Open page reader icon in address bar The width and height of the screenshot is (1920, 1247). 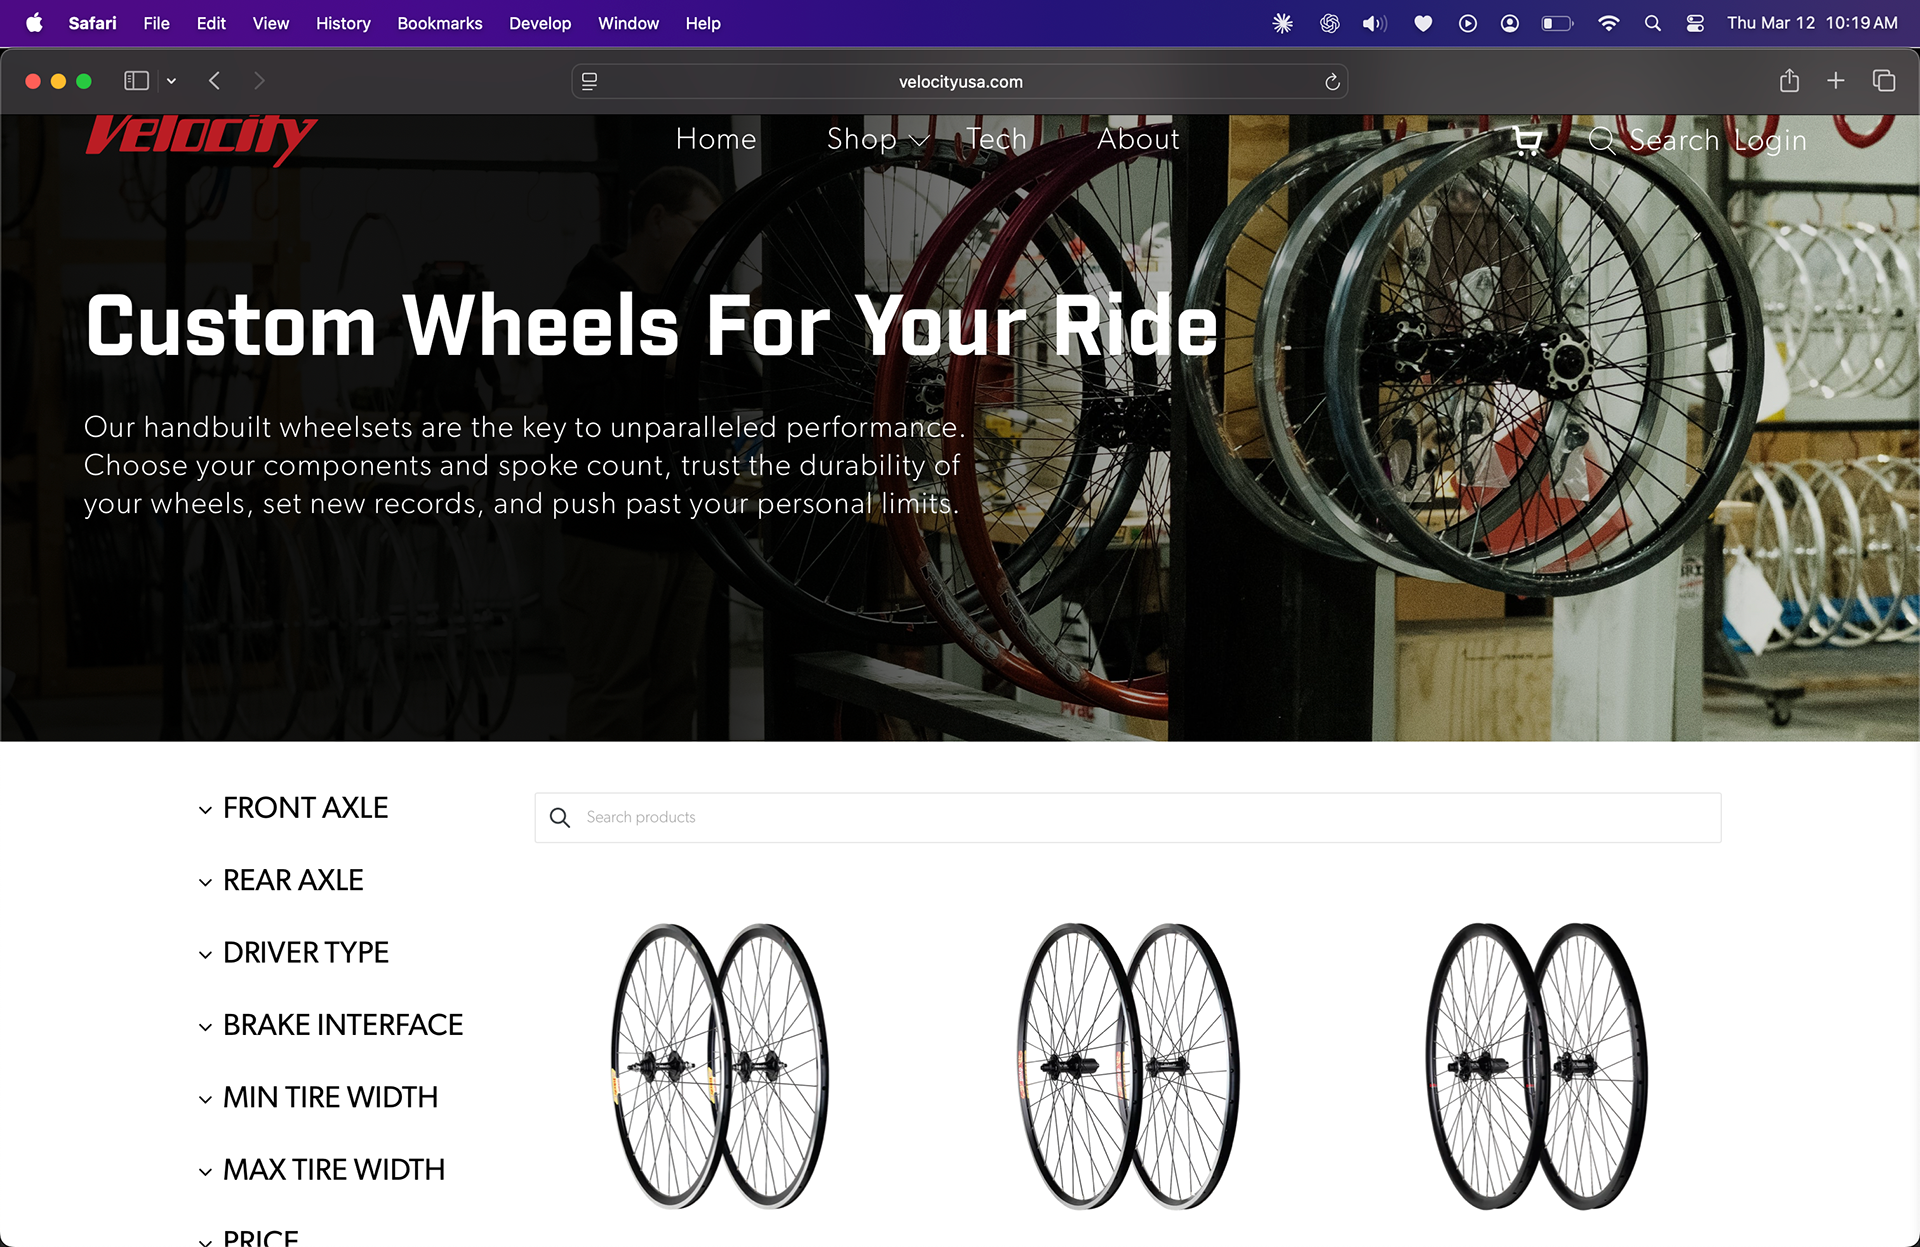tap(590, 82)
